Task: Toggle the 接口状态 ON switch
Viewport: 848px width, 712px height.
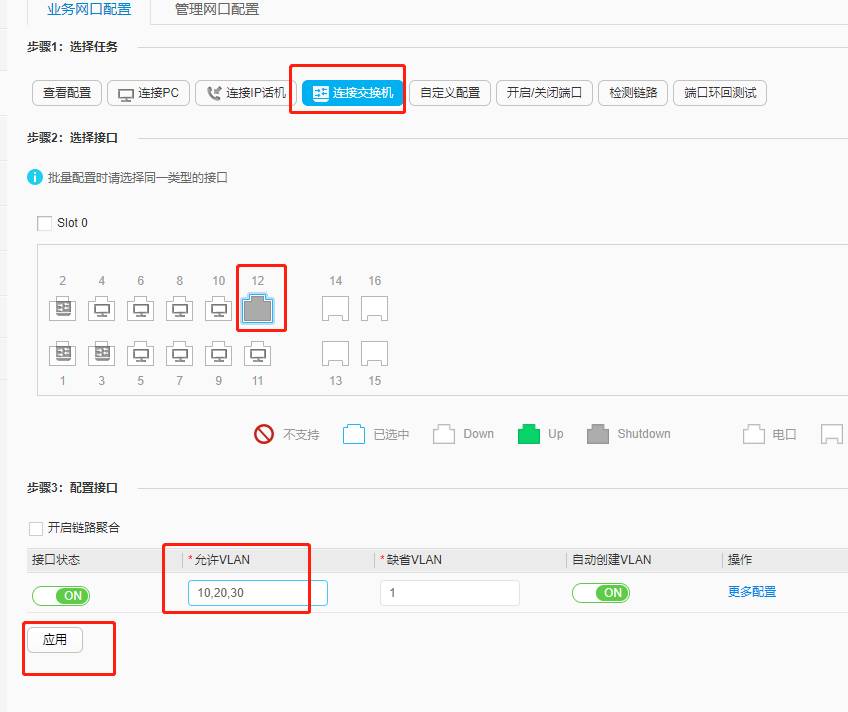Action: pyautogui.click(x=61, y=596)
